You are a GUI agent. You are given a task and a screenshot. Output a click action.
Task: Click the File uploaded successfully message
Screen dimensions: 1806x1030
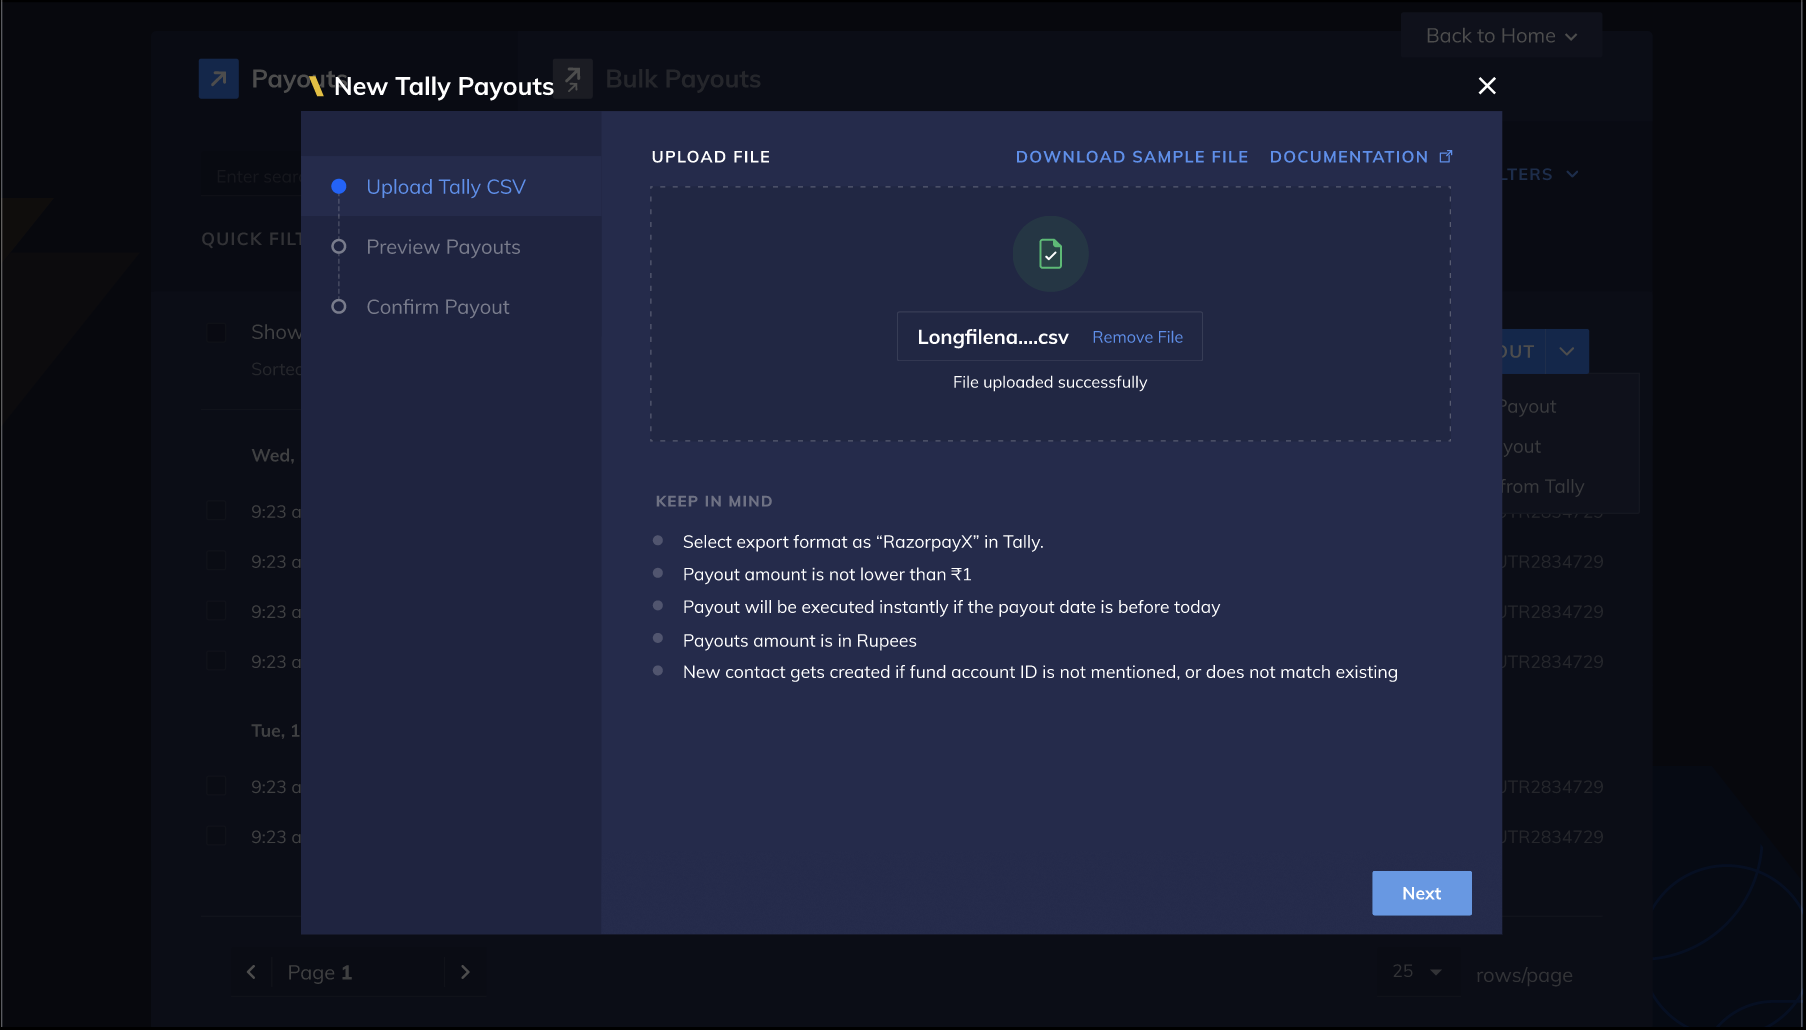point(1050,382)
